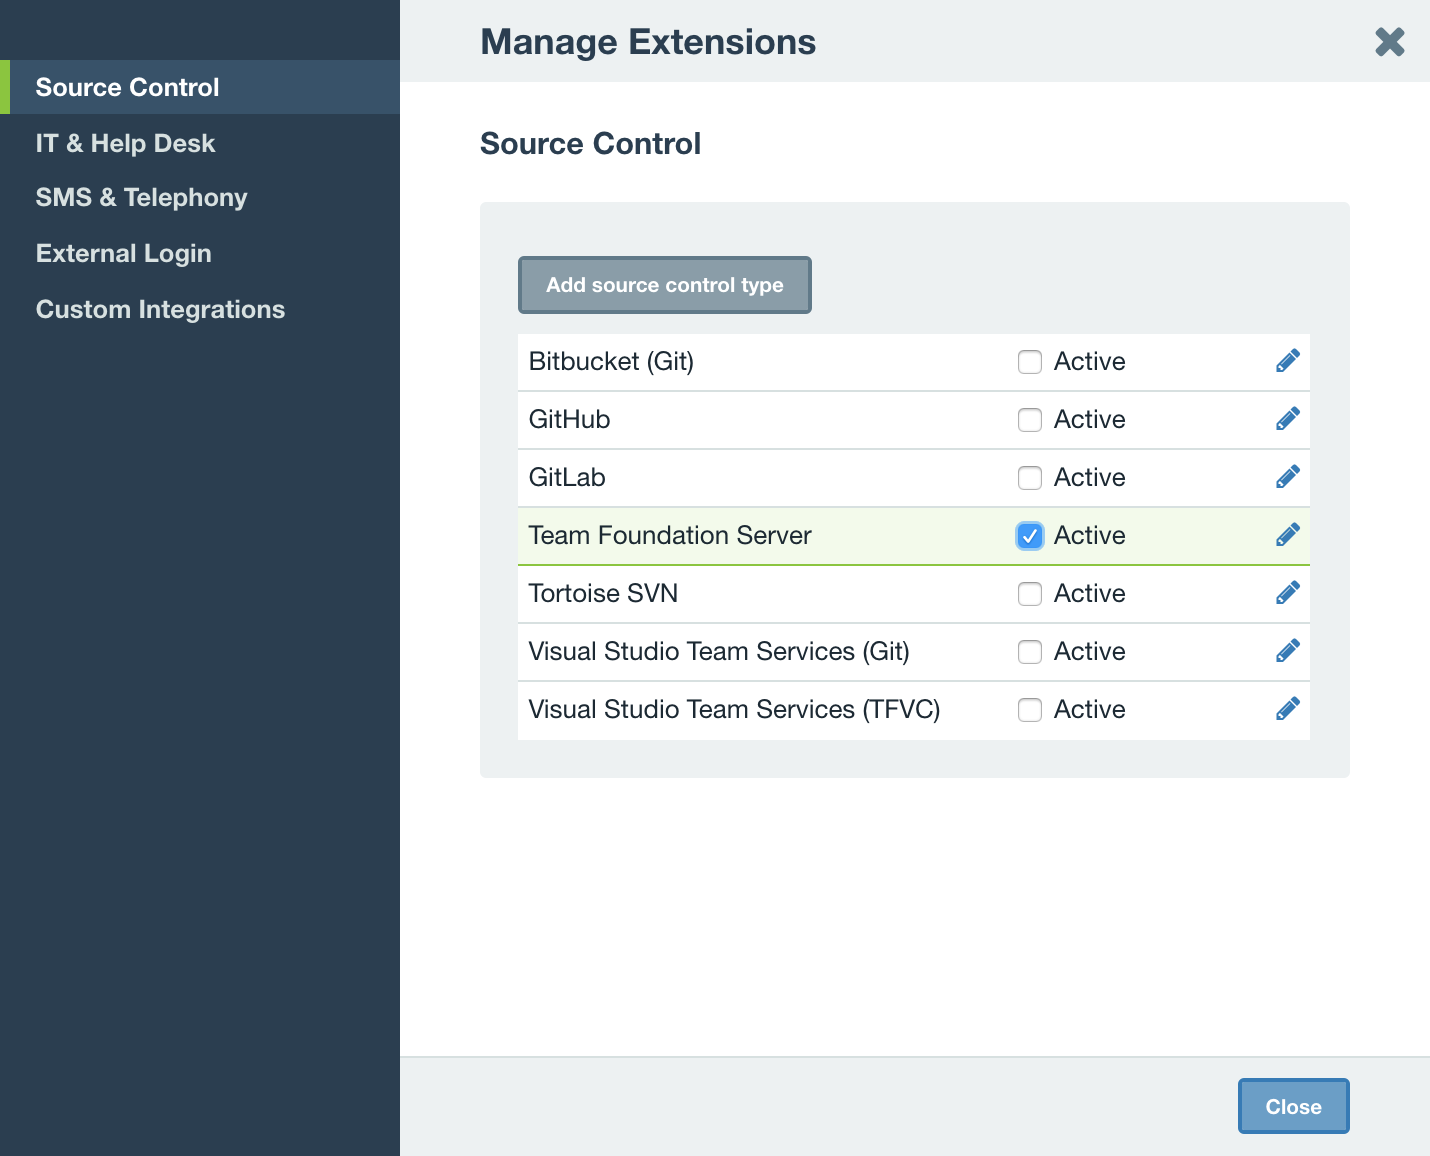This screenshot has width=1430, height=1156.
Task: Enable Active for Bitbucket (Git)
Action: pos(1030,361)
